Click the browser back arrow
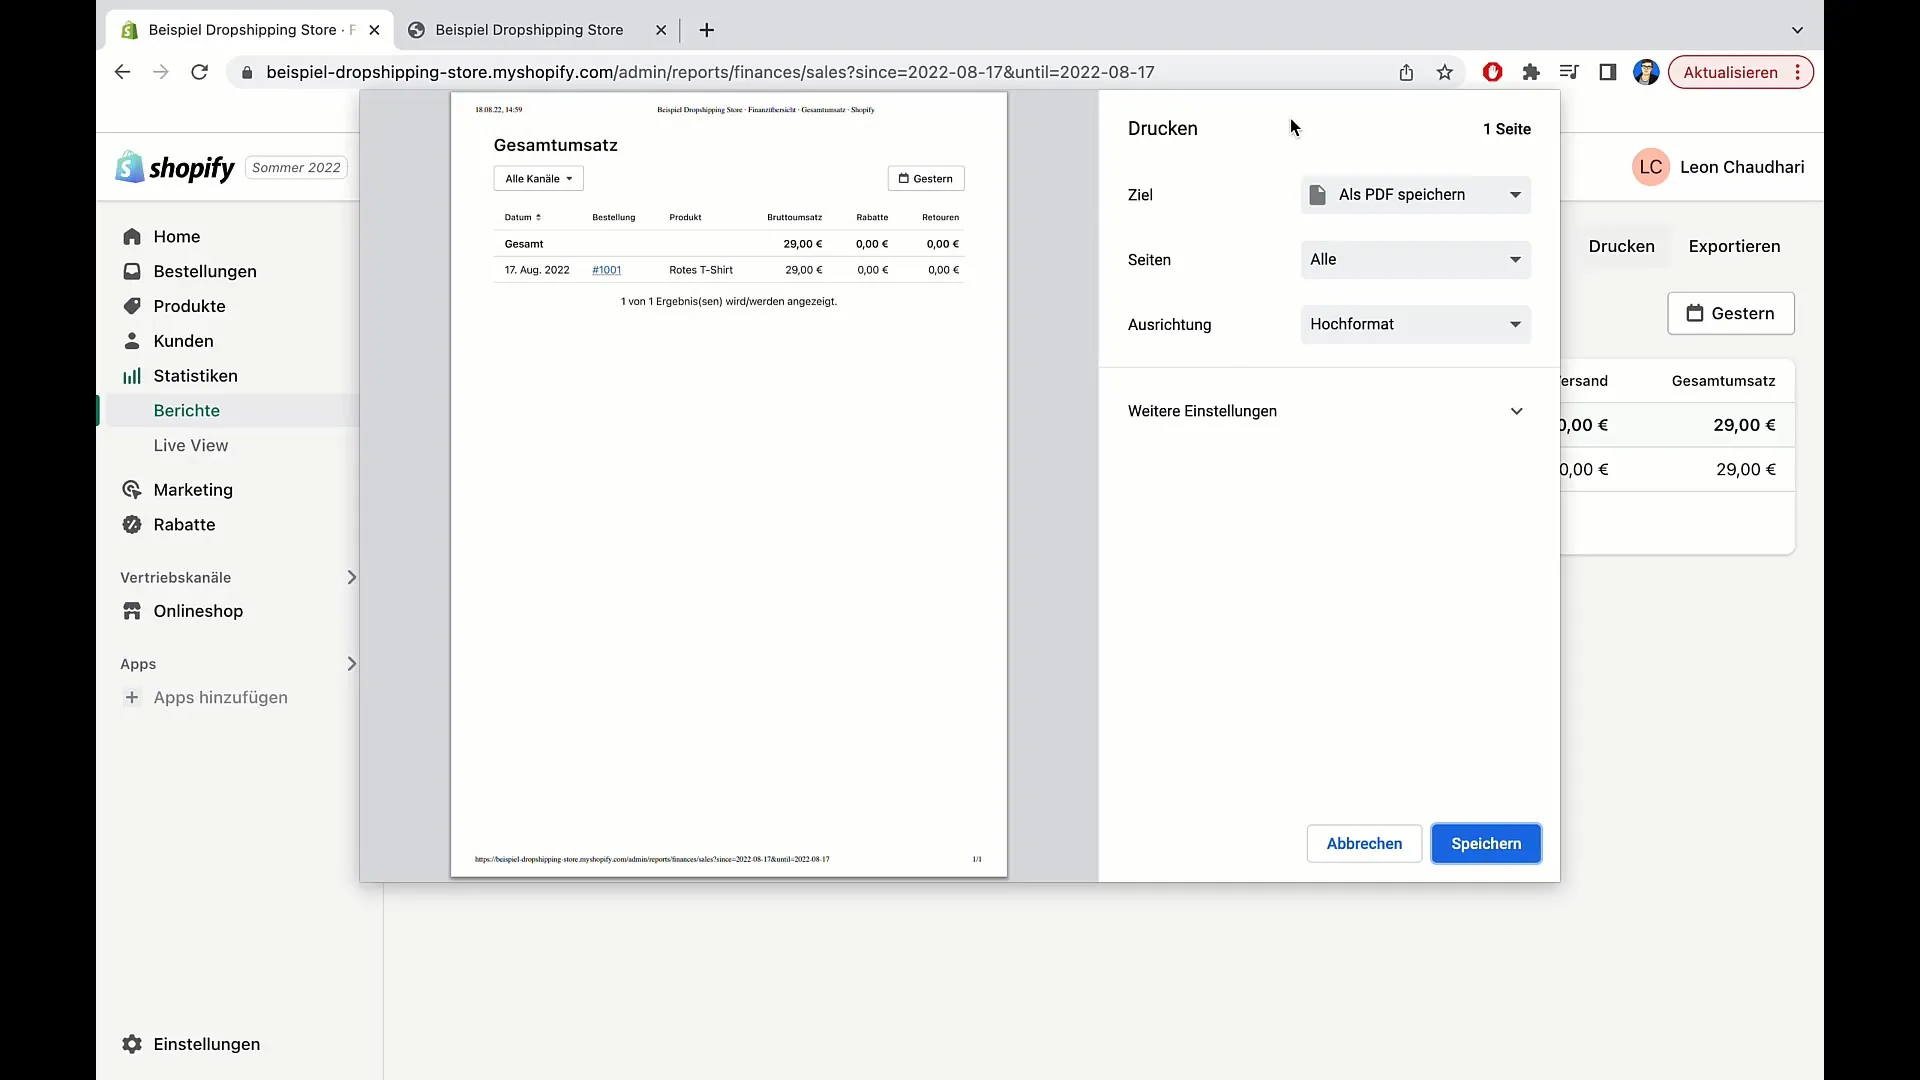This screenshot has width=1920, height=1080. pyautogui.click(x=122, y=72)
